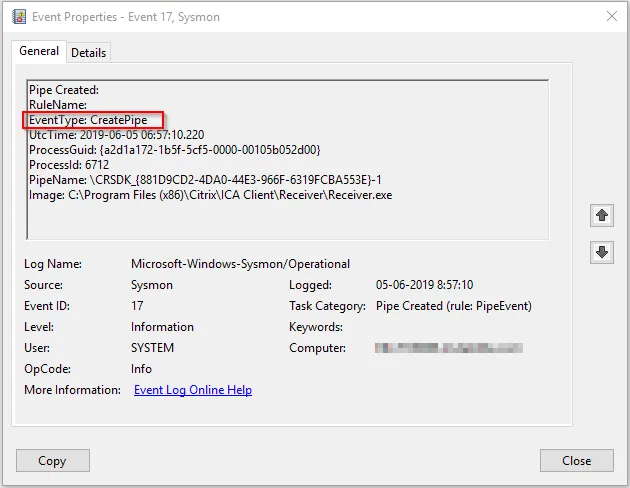Select the General tab
This screenshot has height=488, width=630.
coord(39,51)
